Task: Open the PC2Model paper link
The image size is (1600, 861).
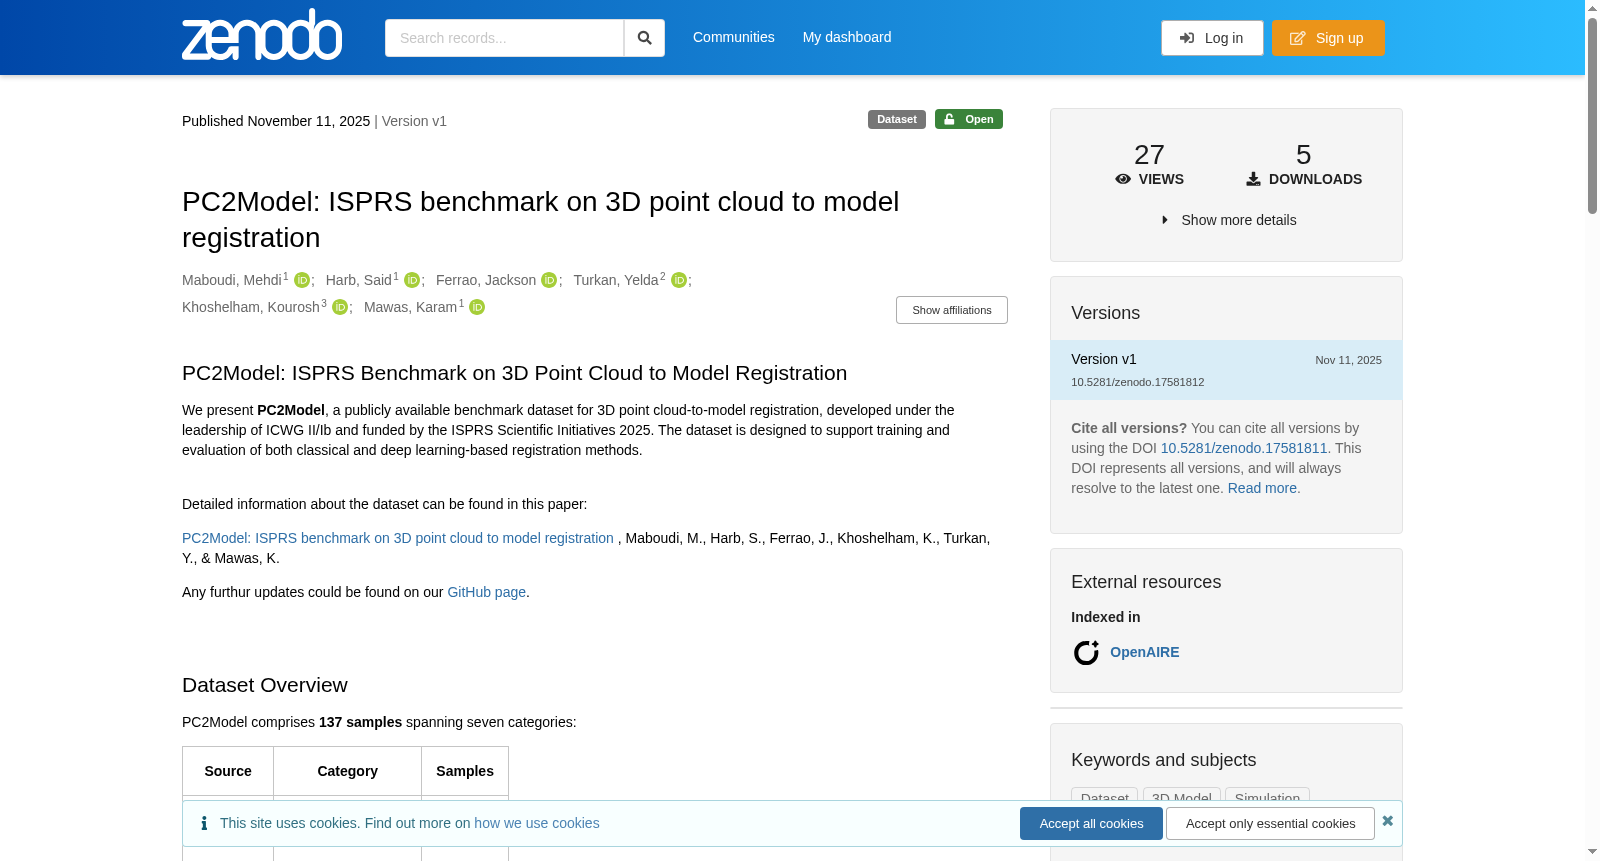Action: coord(398,538)
